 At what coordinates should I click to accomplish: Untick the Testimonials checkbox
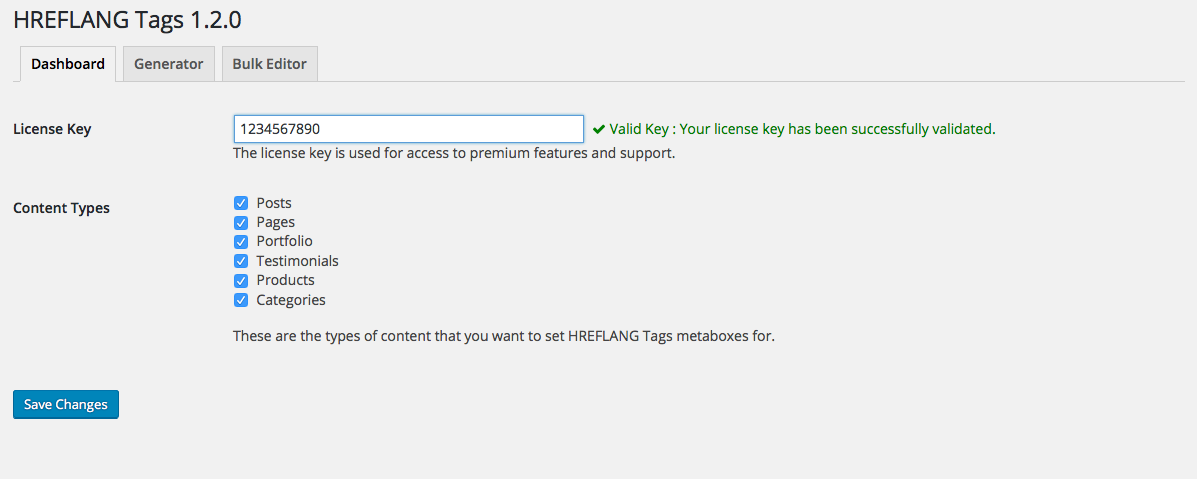pos(241,261)
